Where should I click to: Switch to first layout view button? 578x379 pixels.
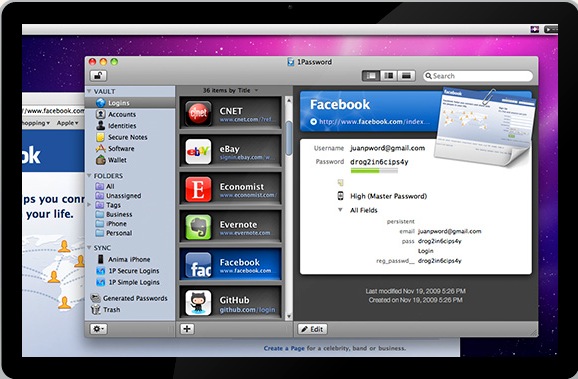tap(371, 76)
